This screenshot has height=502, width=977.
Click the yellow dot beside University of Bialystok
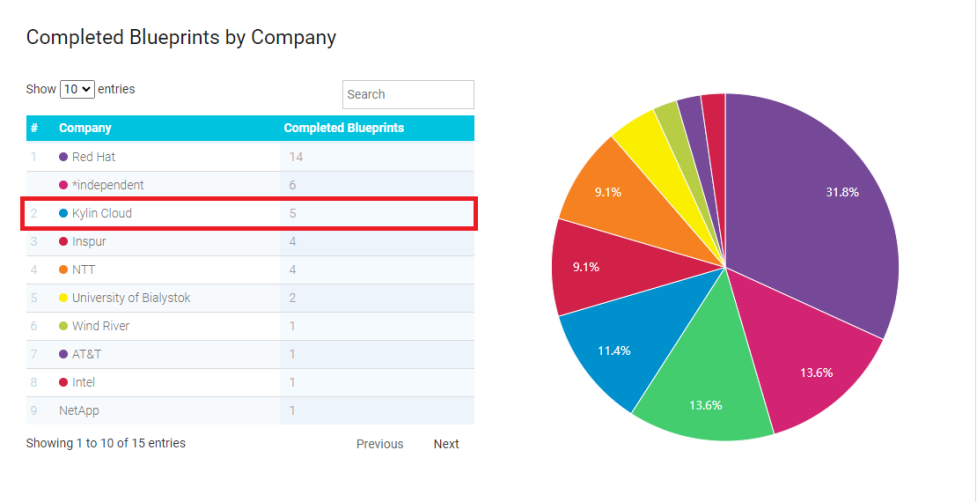pos(63,298)
